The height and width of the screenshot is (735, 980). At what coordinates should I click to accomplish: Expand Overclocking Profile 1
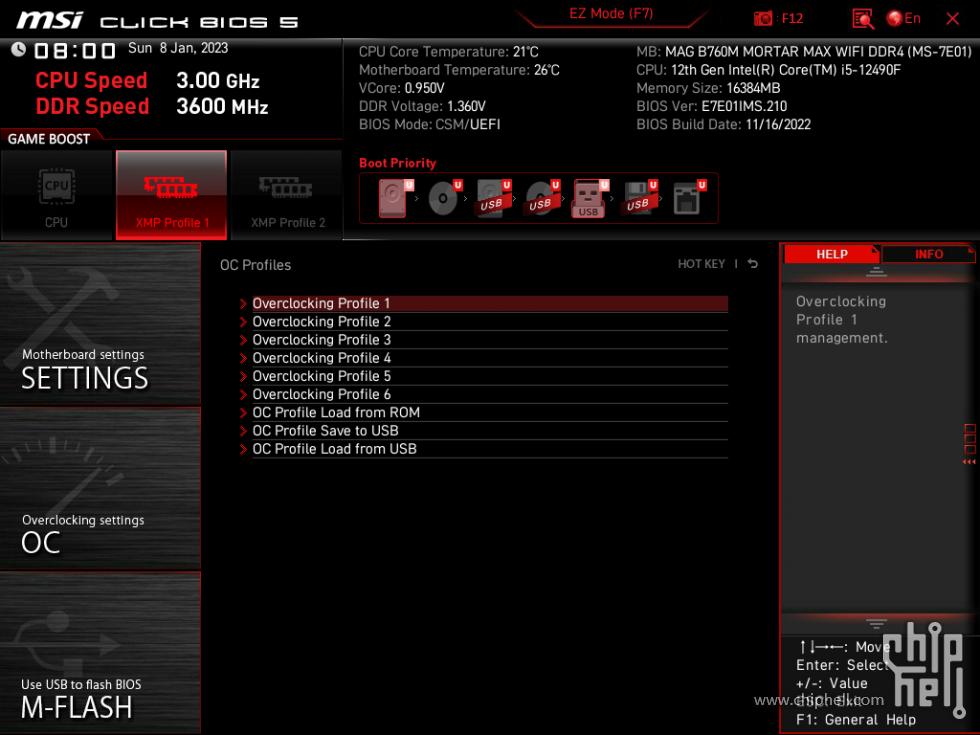[x=322, y=303]
